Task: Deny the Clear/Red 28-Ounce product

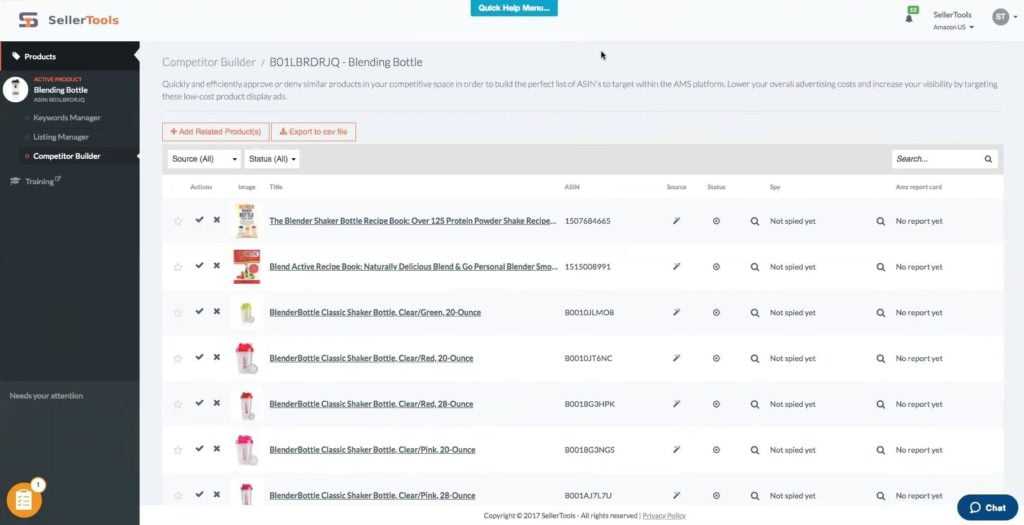Action: pyautogui.click(x=216, y=403)
